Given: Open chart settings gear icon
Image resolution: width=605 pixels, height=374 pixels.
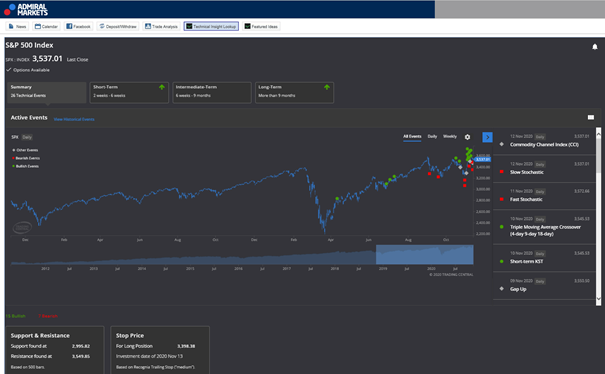Looking at the screenshot, I should [x=467, y=137].
